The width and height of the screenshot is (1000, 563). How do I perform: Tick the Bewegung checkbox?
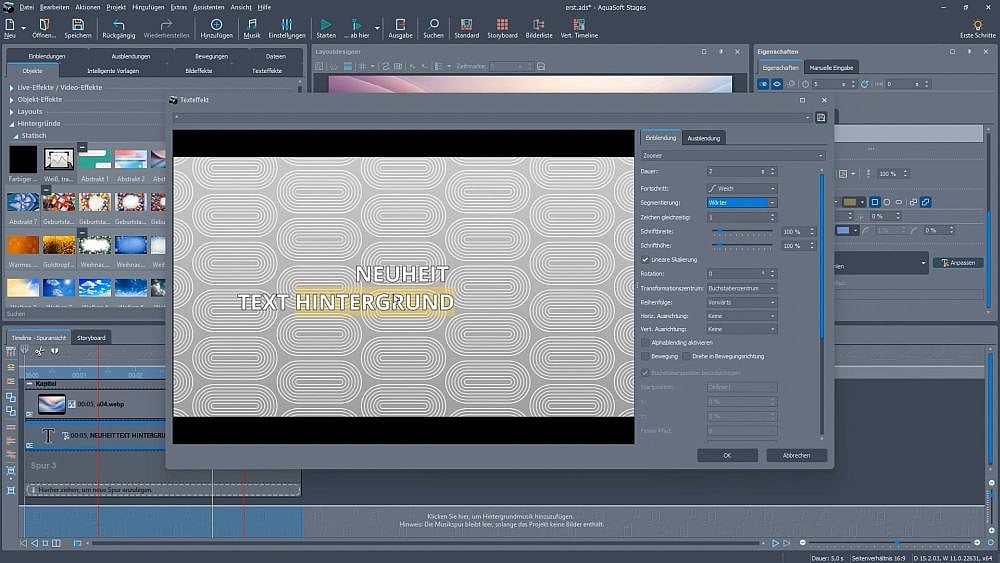645,356
